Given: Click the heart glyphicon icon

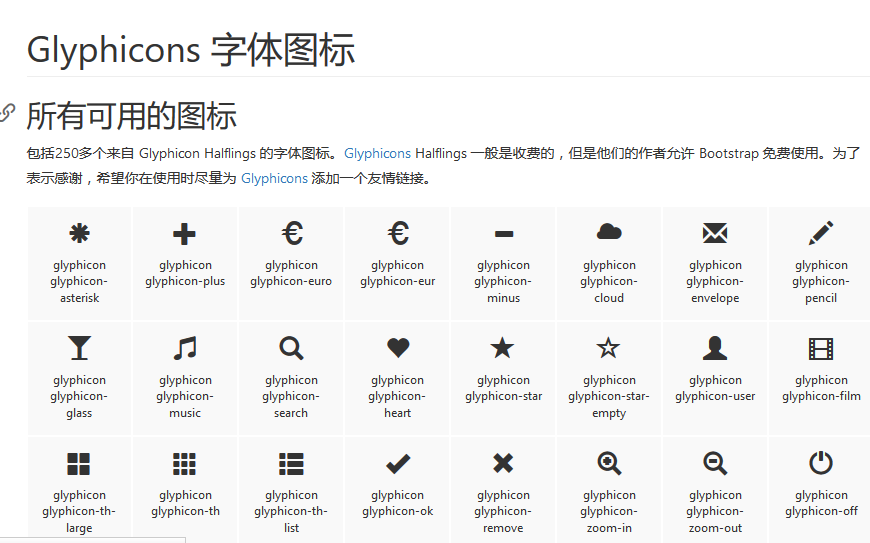Looking at the screenshot, I should (x=398, y=348).
